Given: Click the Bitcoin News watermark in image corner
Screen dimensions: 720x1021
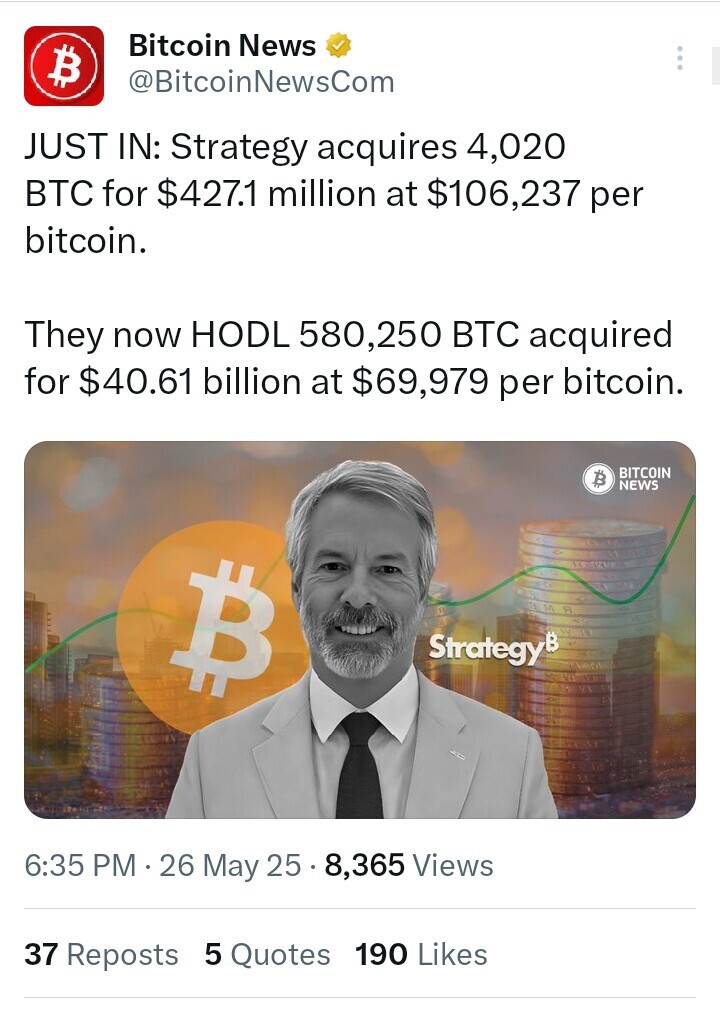Looking at the screenshot, I should tap(626, 479).
